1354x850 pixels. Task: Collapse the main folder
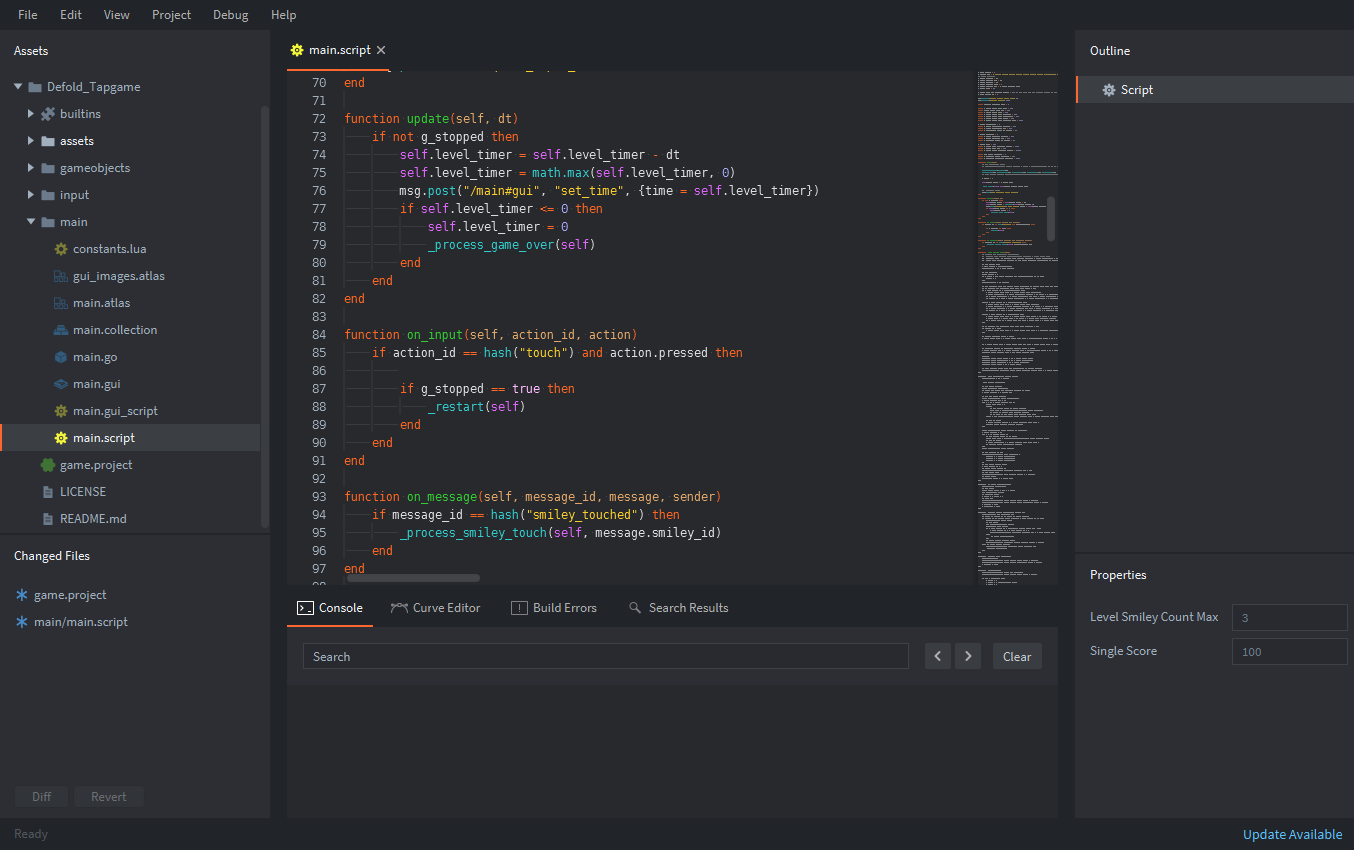[31, 222]
